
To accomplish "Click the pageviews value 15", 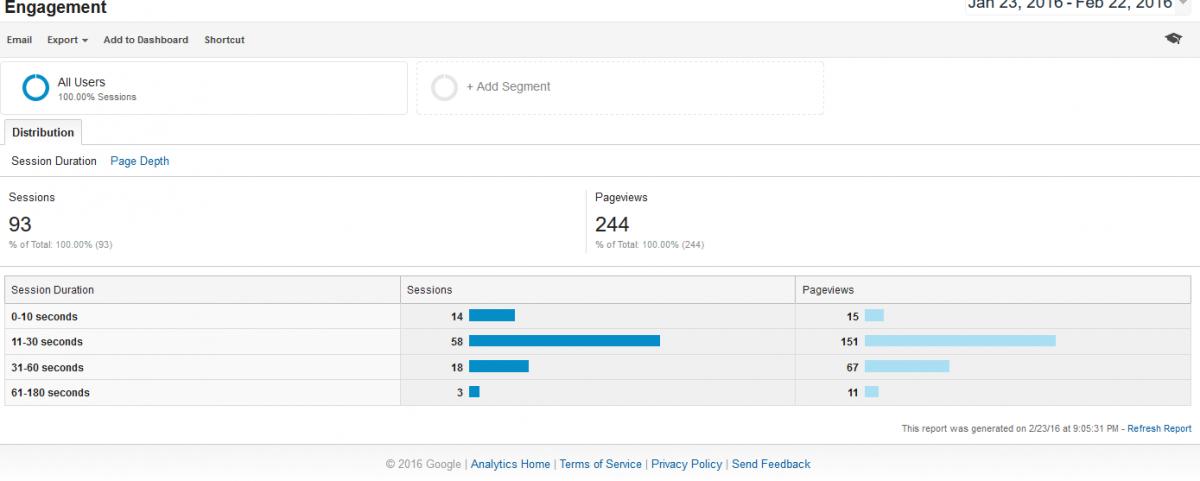I will click(853, 316).
